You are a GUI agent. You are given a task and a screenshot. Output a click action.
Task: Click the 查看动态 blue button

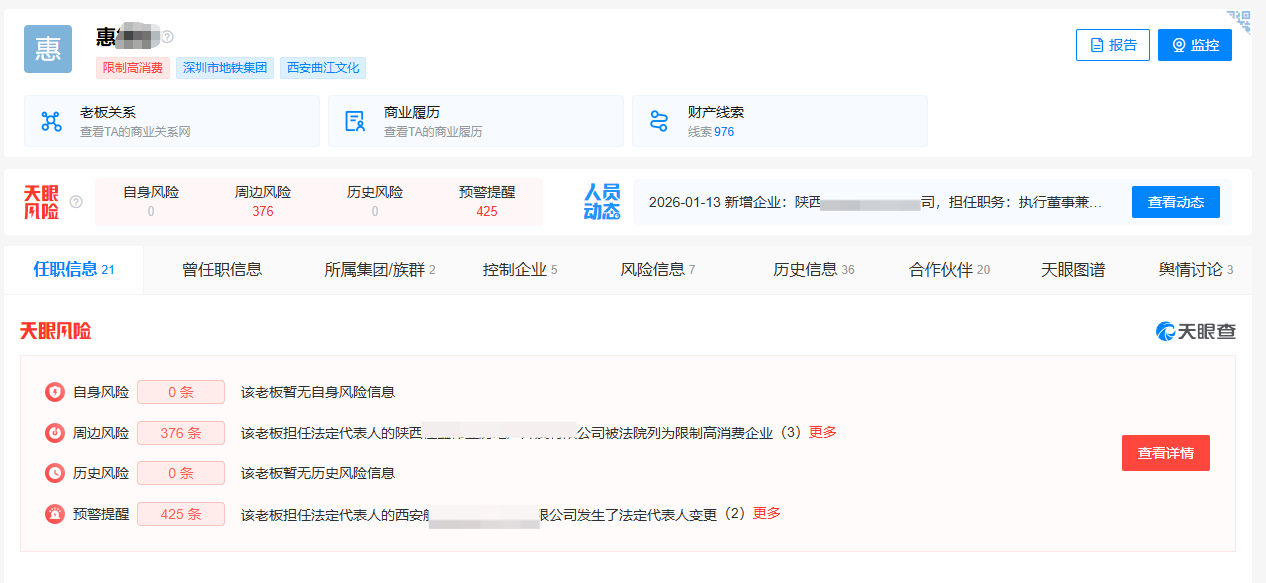click(1175, 201)
